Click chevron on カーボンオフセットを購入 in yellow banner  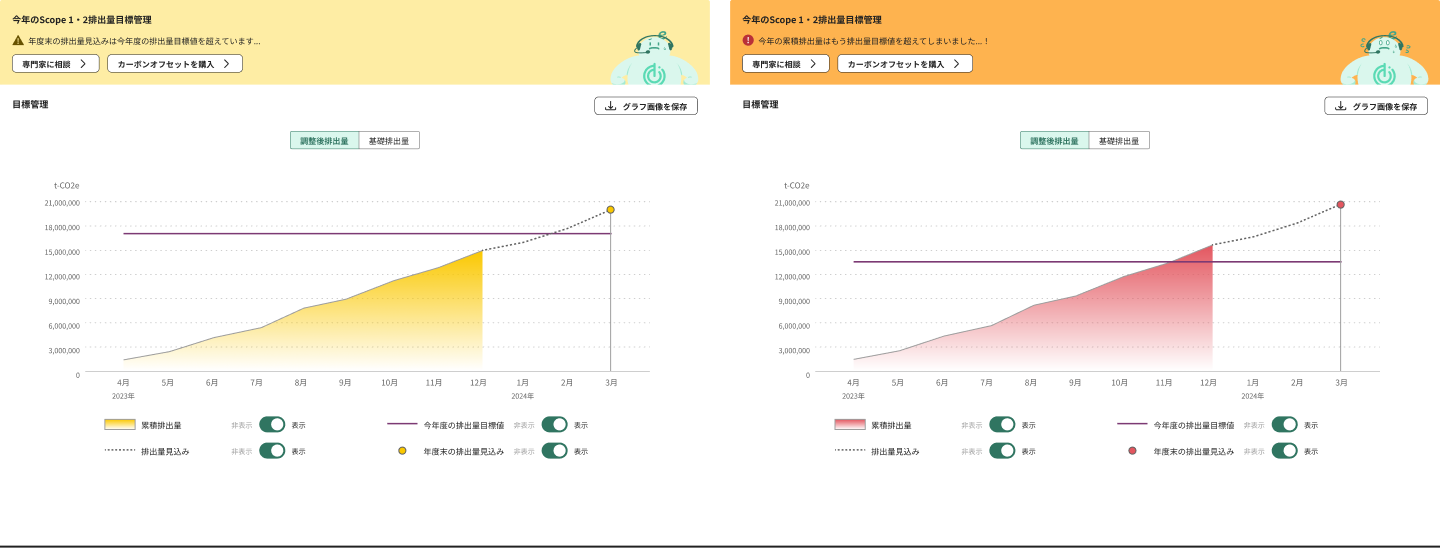click(227, 64)
